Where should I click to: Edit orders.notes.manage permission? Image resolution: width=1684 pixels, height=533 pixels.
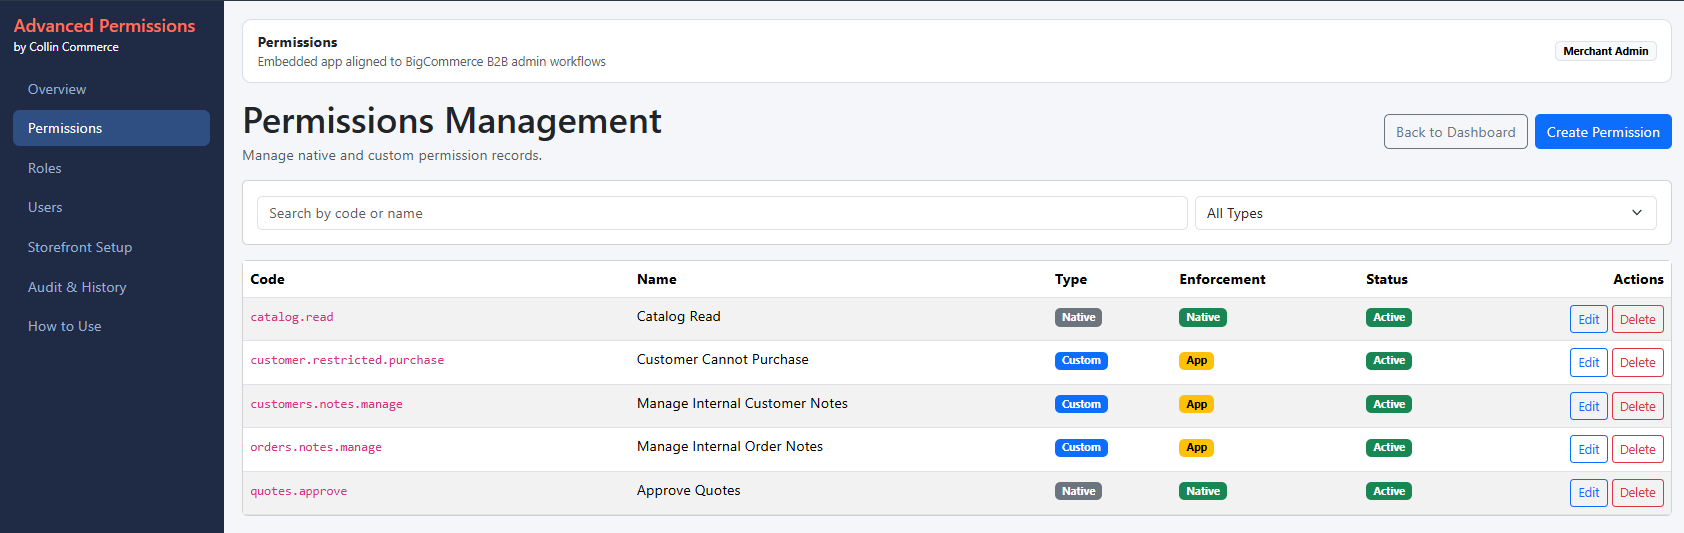(1588, 449)
